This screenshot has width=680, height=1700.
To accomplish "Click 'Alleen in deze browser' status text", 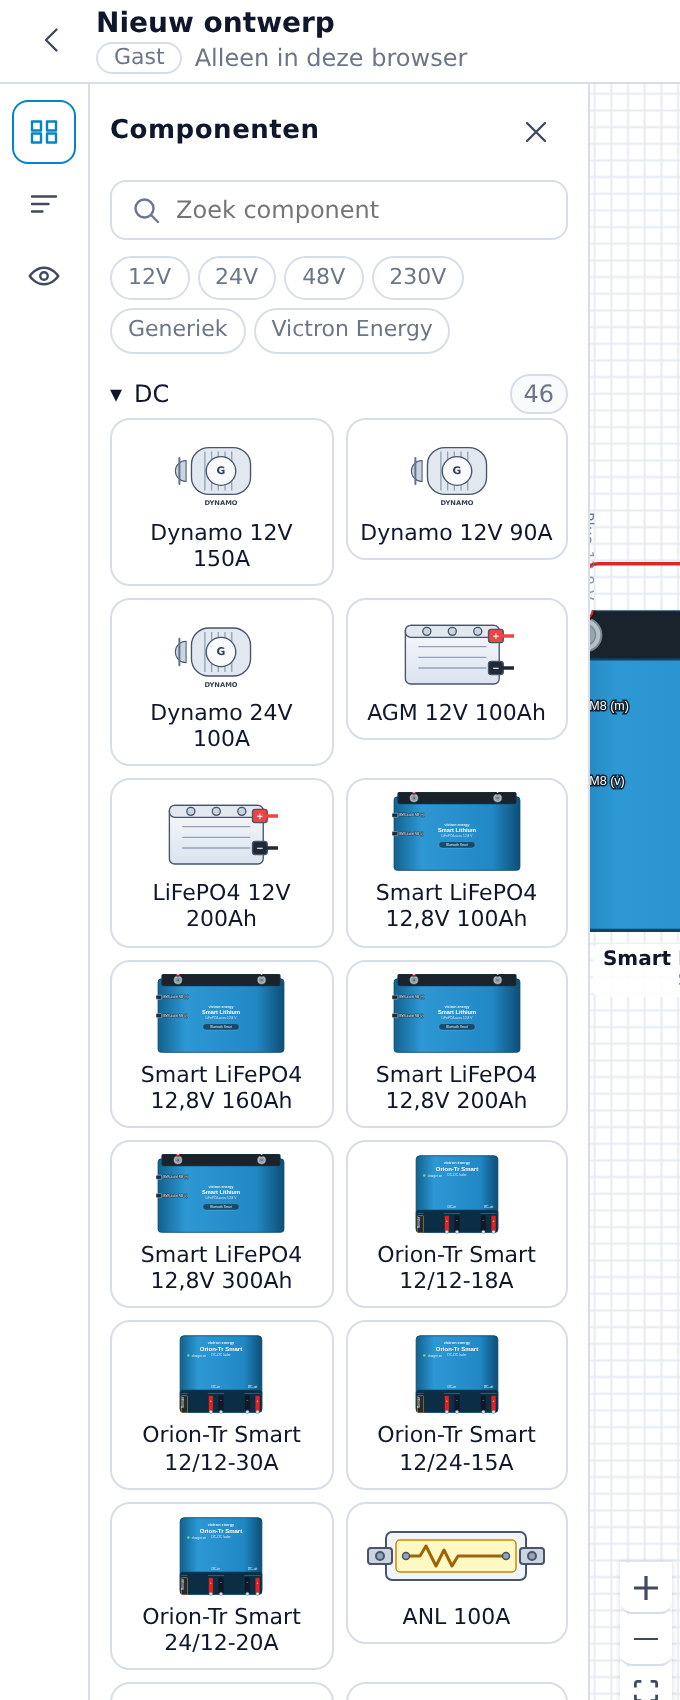I will [331, 58].
